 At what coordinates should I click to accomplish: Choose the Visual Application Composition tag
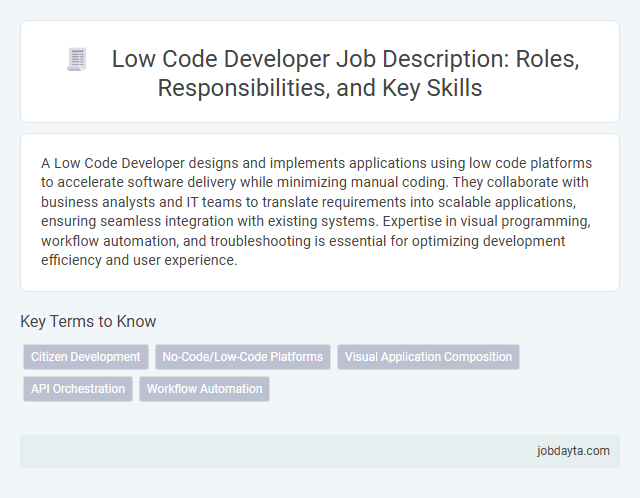coord(428,357)
